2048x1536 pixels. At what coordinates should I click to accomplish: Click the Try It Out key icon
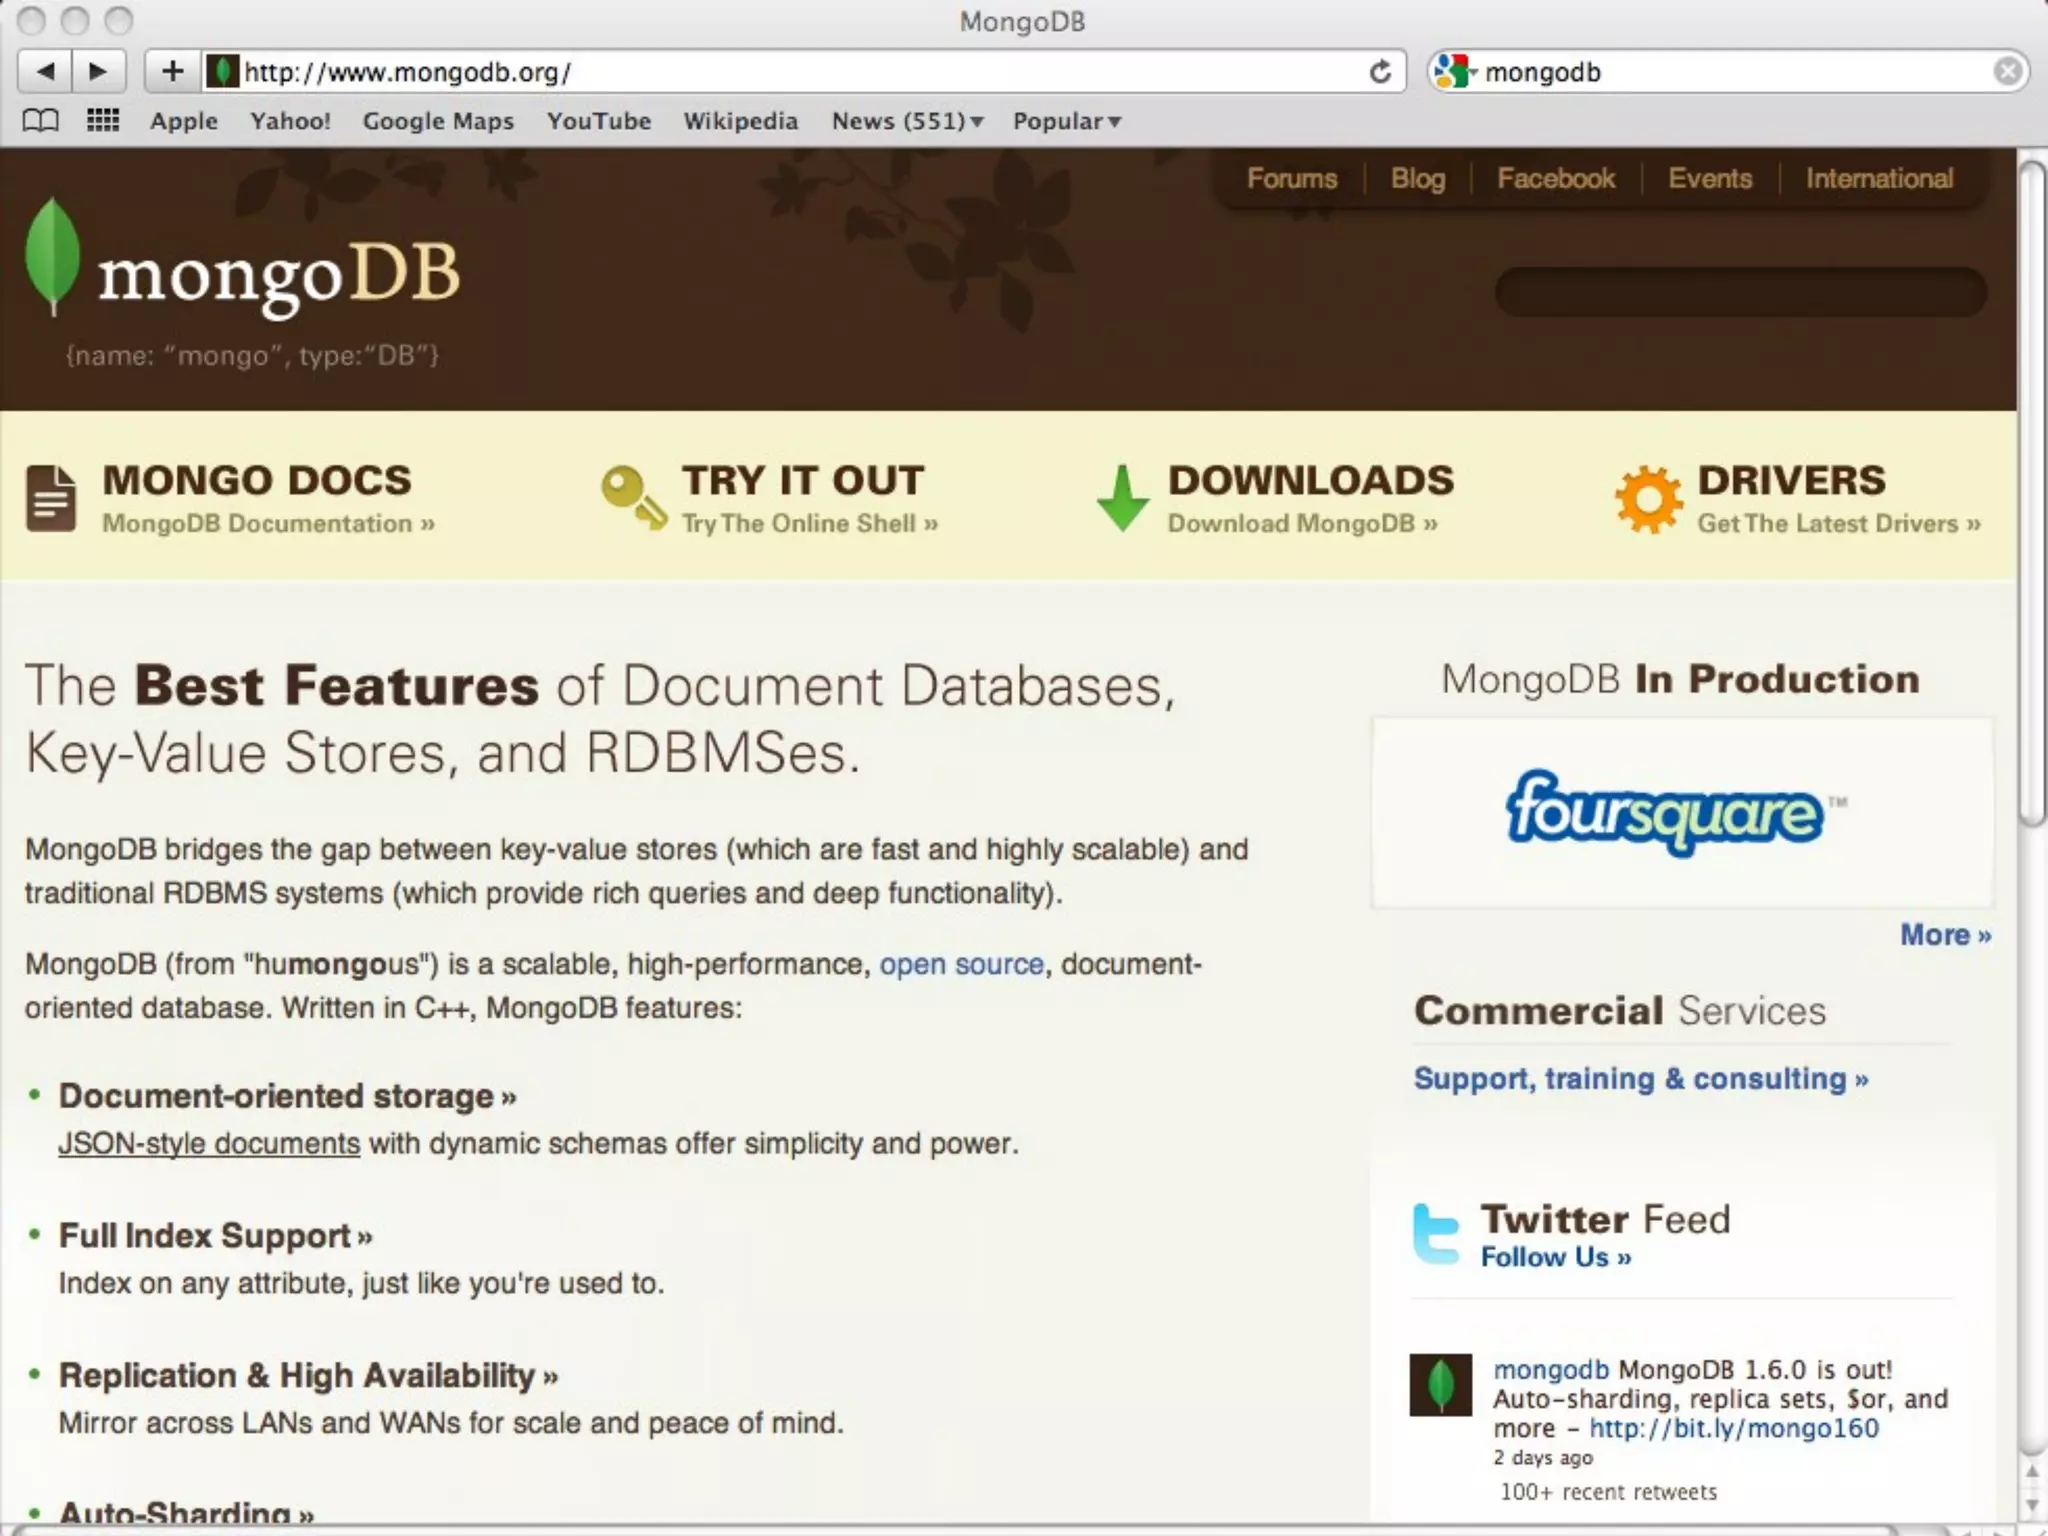pos(633,497)
